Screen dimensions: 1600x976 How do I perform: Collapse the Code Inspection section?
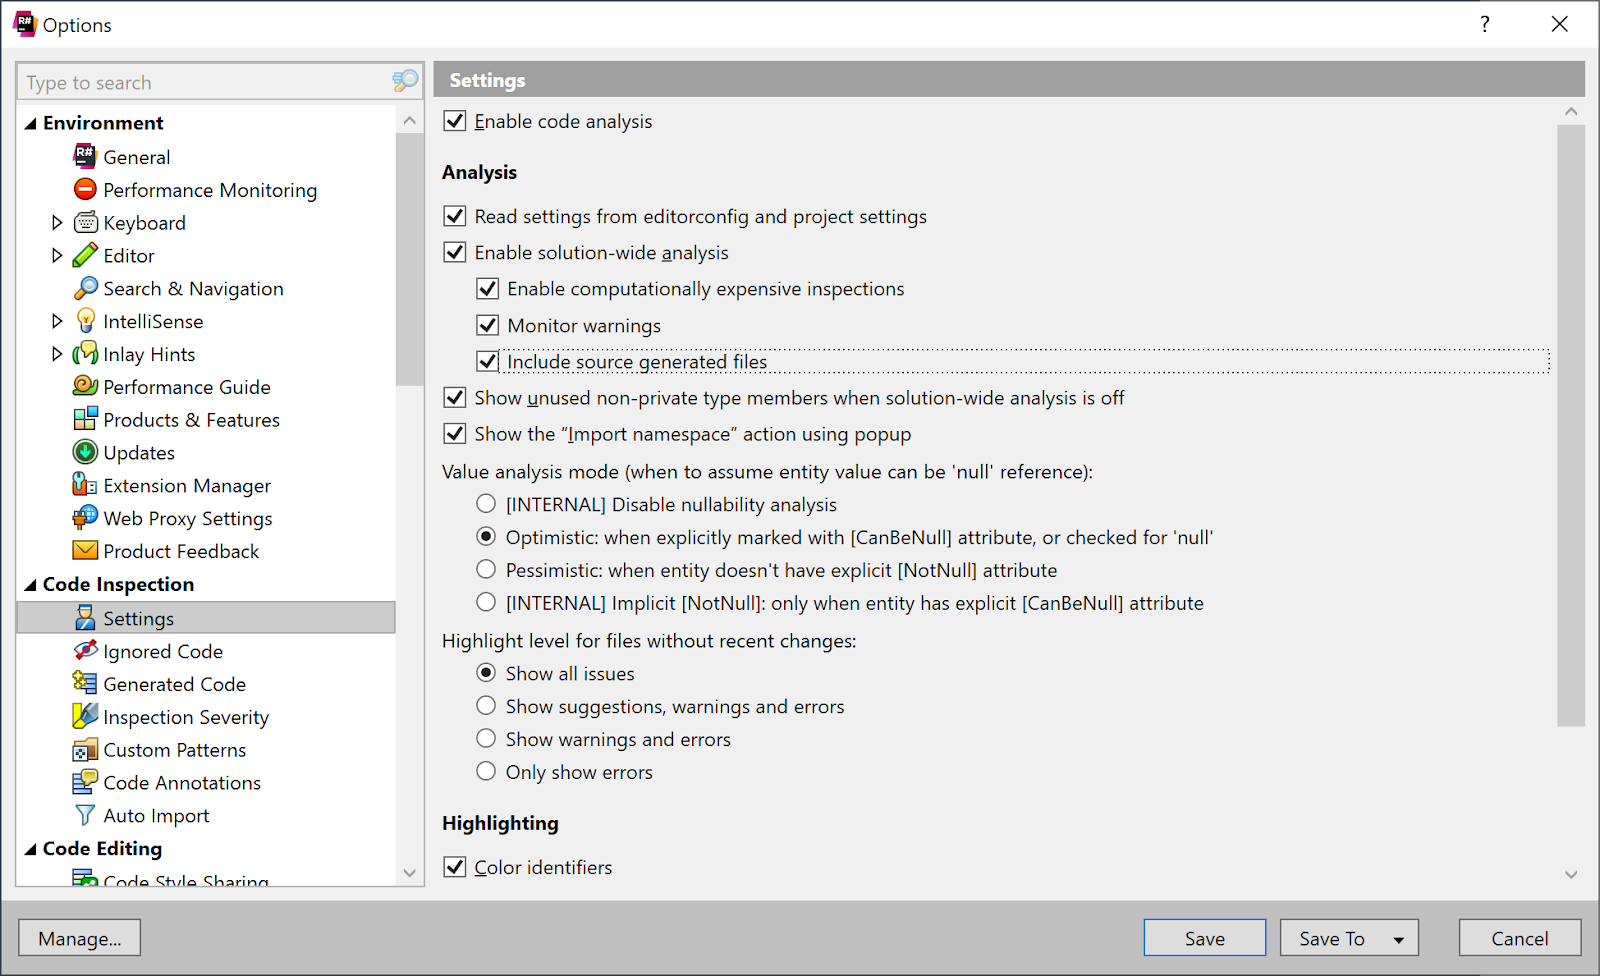point(31,585)
